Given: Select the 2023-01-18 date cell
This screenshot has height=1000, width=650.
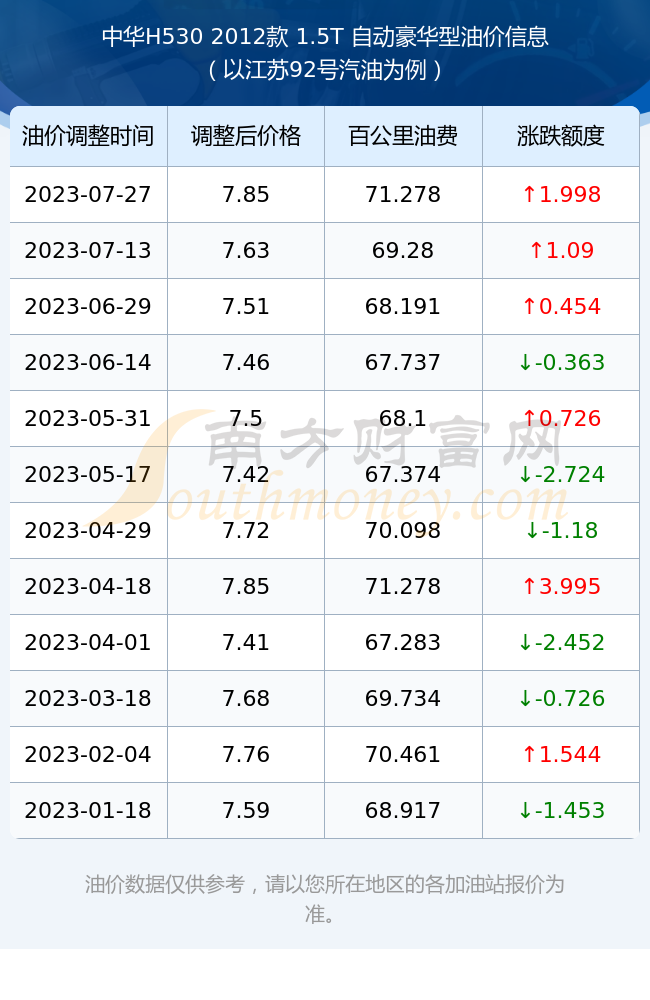Looking at the screenshot, I should pyautogui.click(x=88, y=811).
